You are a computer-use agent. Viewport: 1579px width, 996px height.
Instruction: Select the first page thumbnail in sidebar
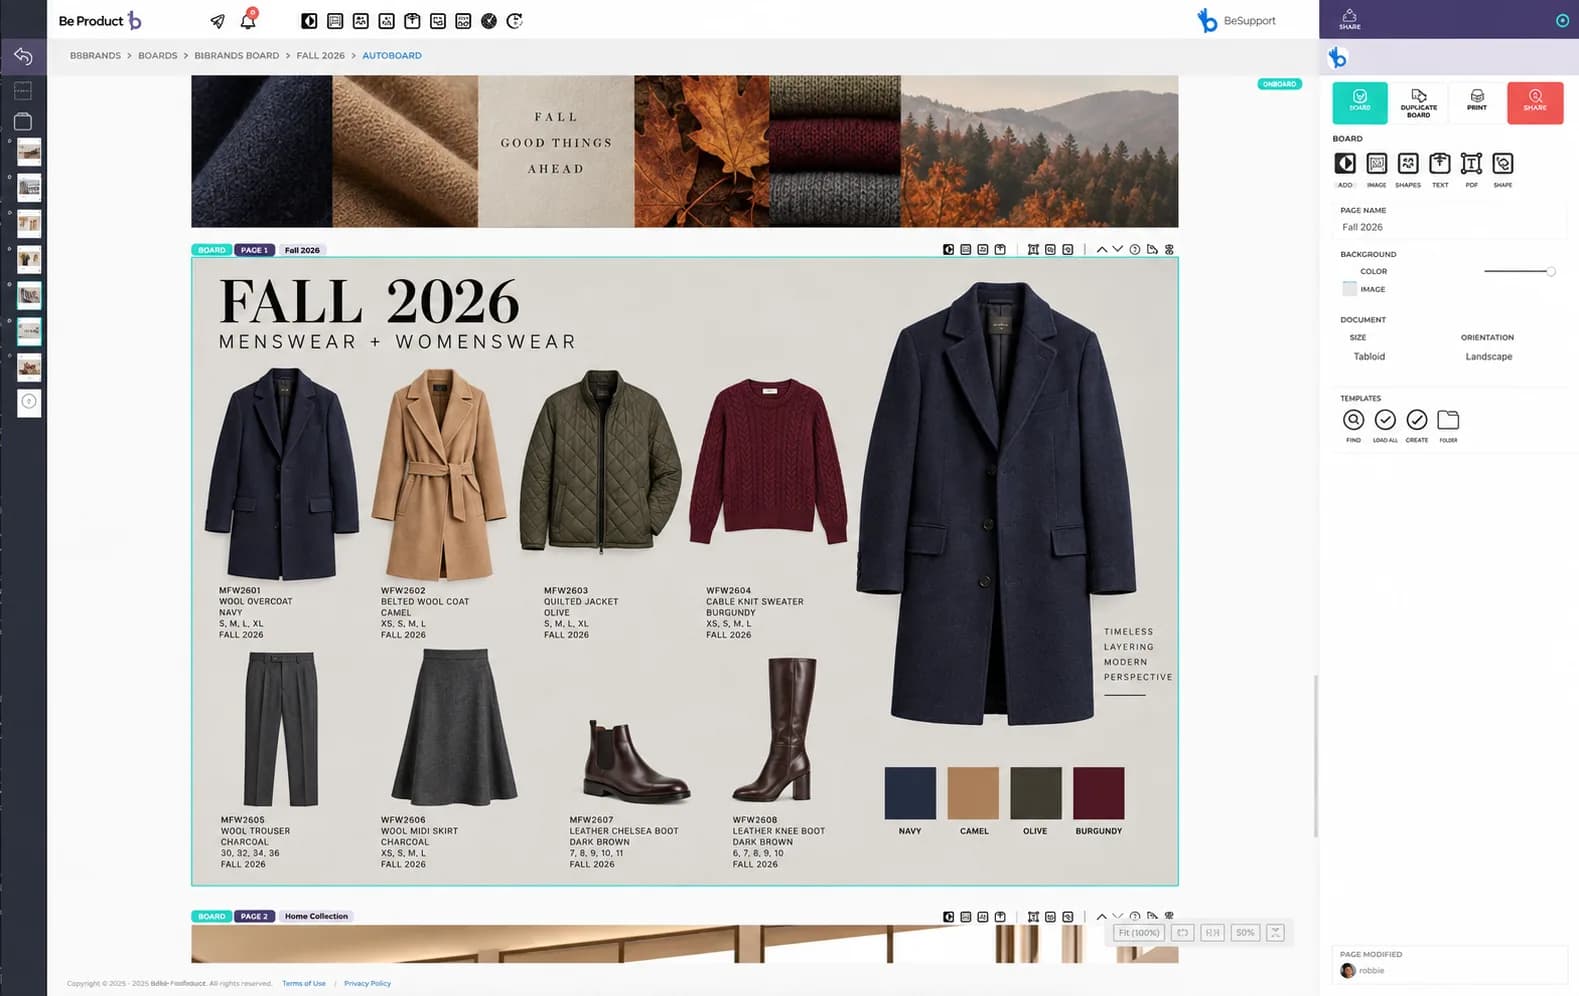click(x=29, y=151)
